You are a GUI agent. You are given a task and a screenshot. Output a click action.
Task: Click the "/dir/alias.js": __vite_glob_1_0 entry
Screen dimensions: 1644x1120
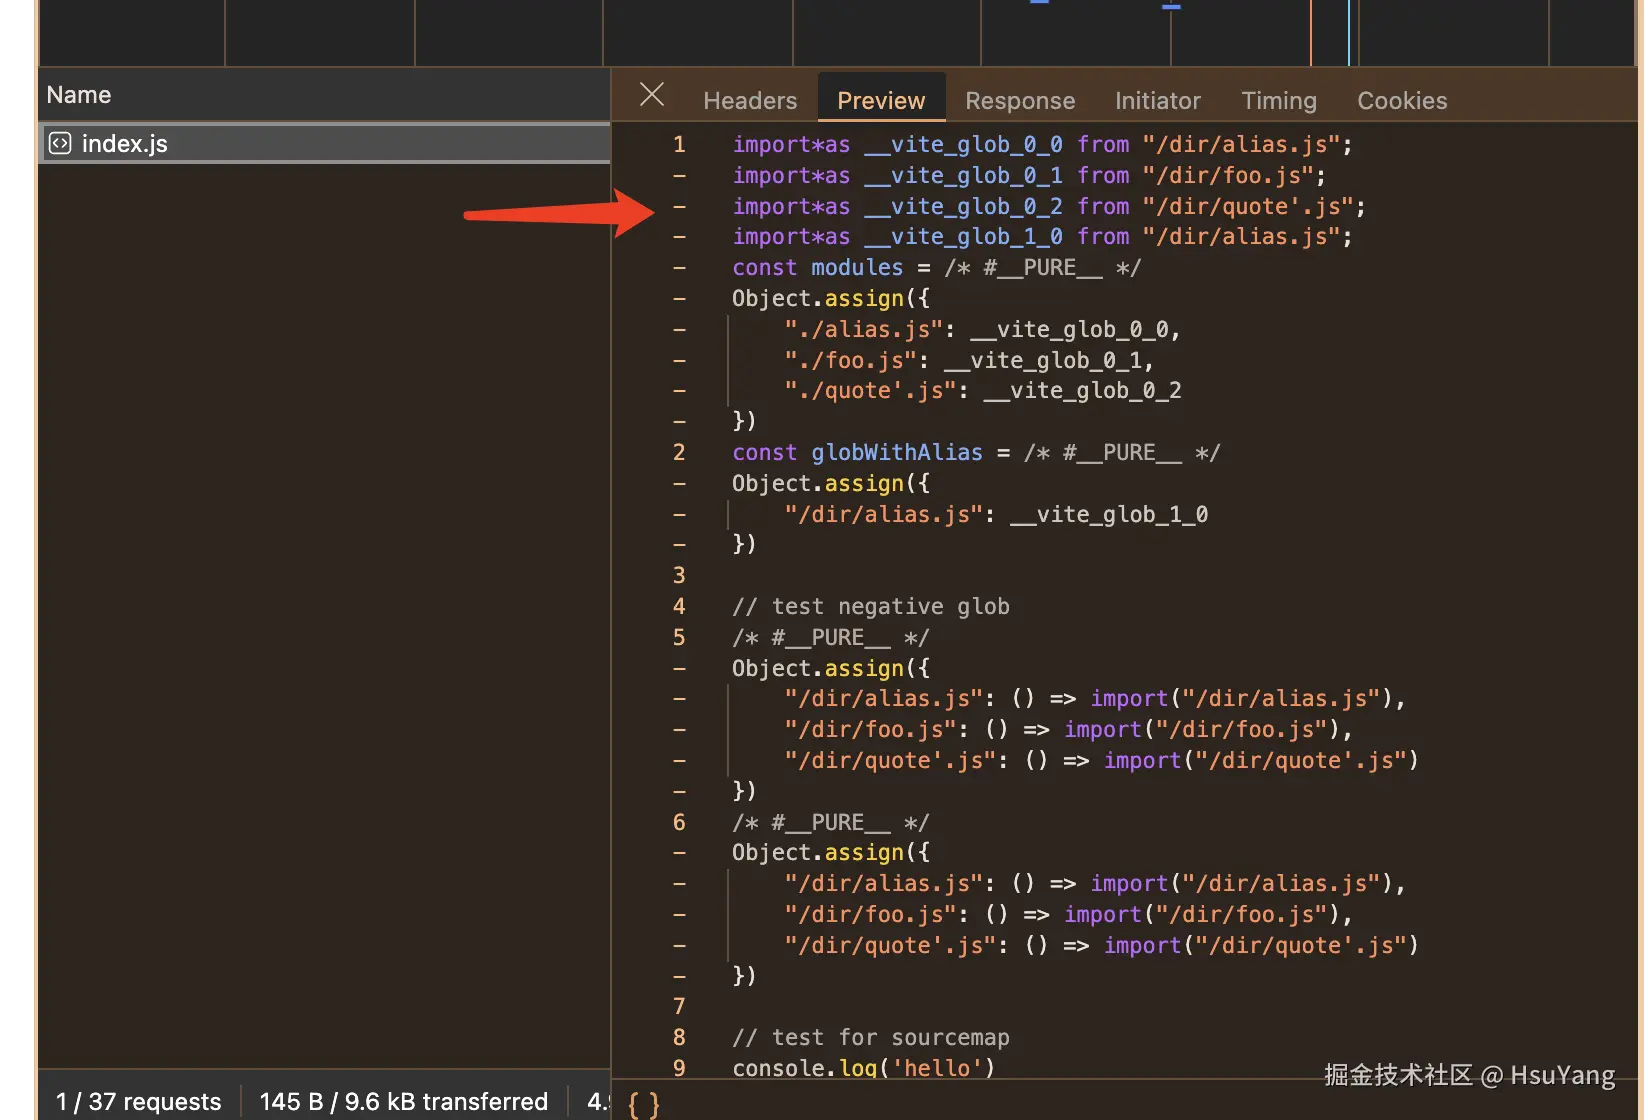996,515
